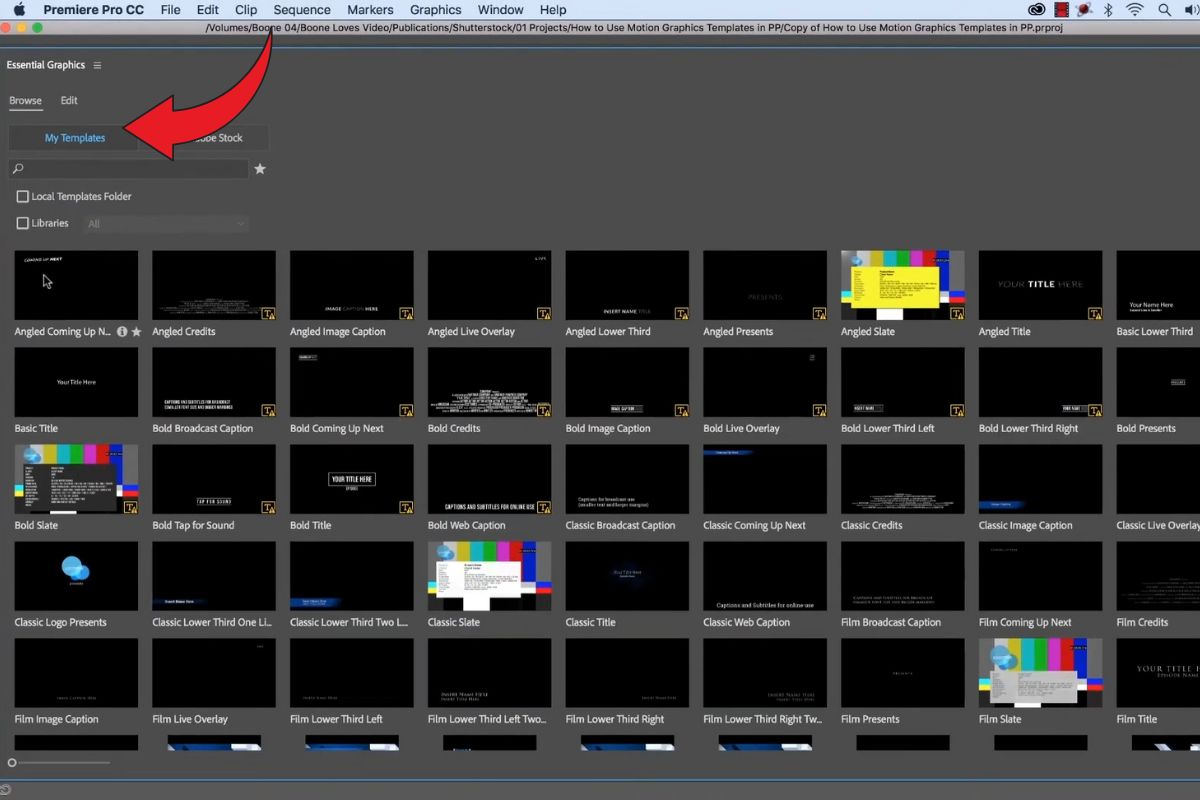Click the 'Film Coming Up Next' label
The height and width of the screenshot is (800, 1200).
point(1025,623)
